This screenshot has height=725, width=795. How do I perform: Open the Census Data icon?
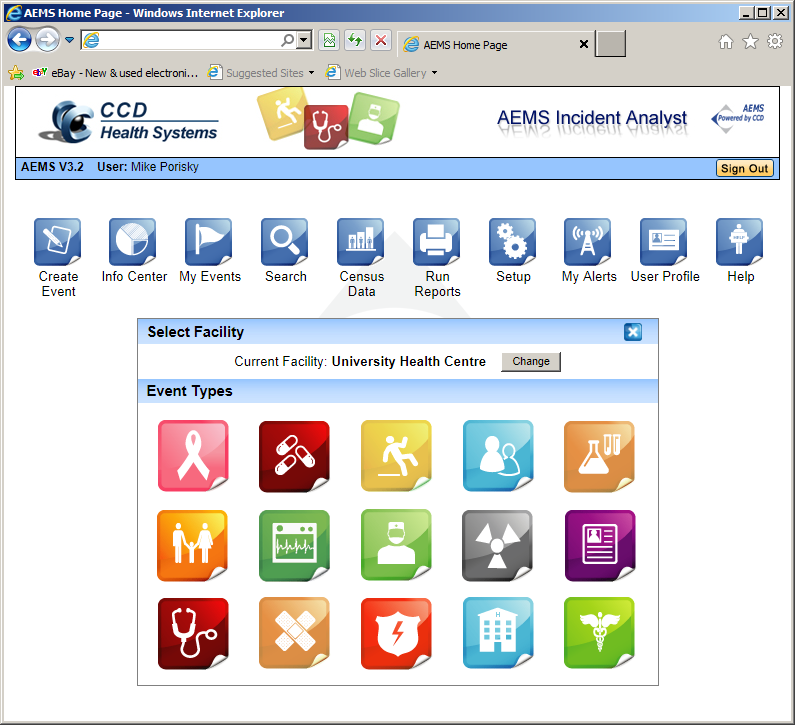click(360, 242)
